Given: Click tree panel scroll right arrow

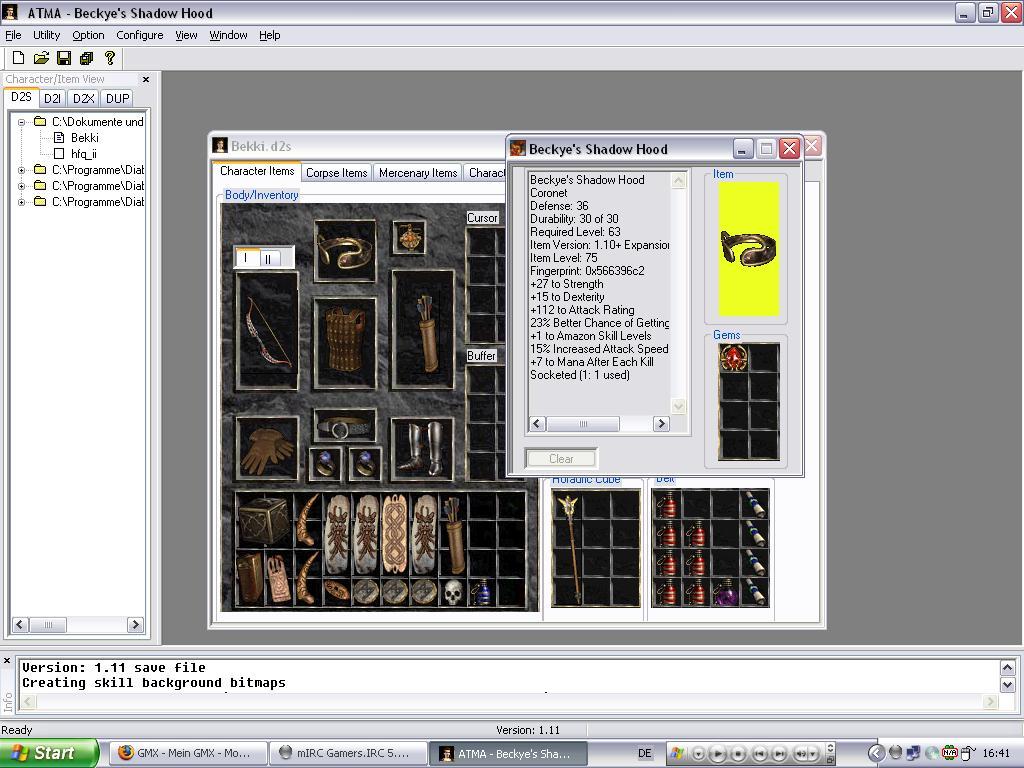Looking at the screenshot, I should [135, 625].
